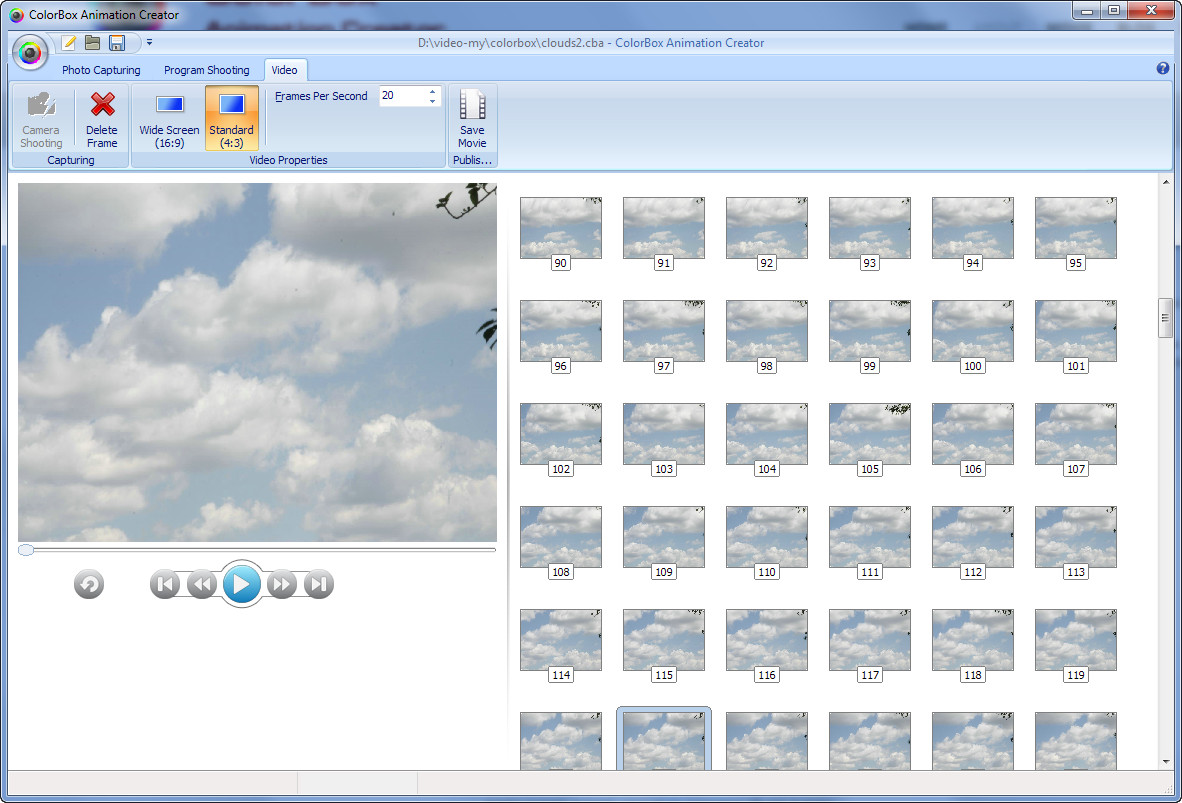The image size is (1182, 803).
Task: Toggle the loop playback button
Action: pos(89,584)
